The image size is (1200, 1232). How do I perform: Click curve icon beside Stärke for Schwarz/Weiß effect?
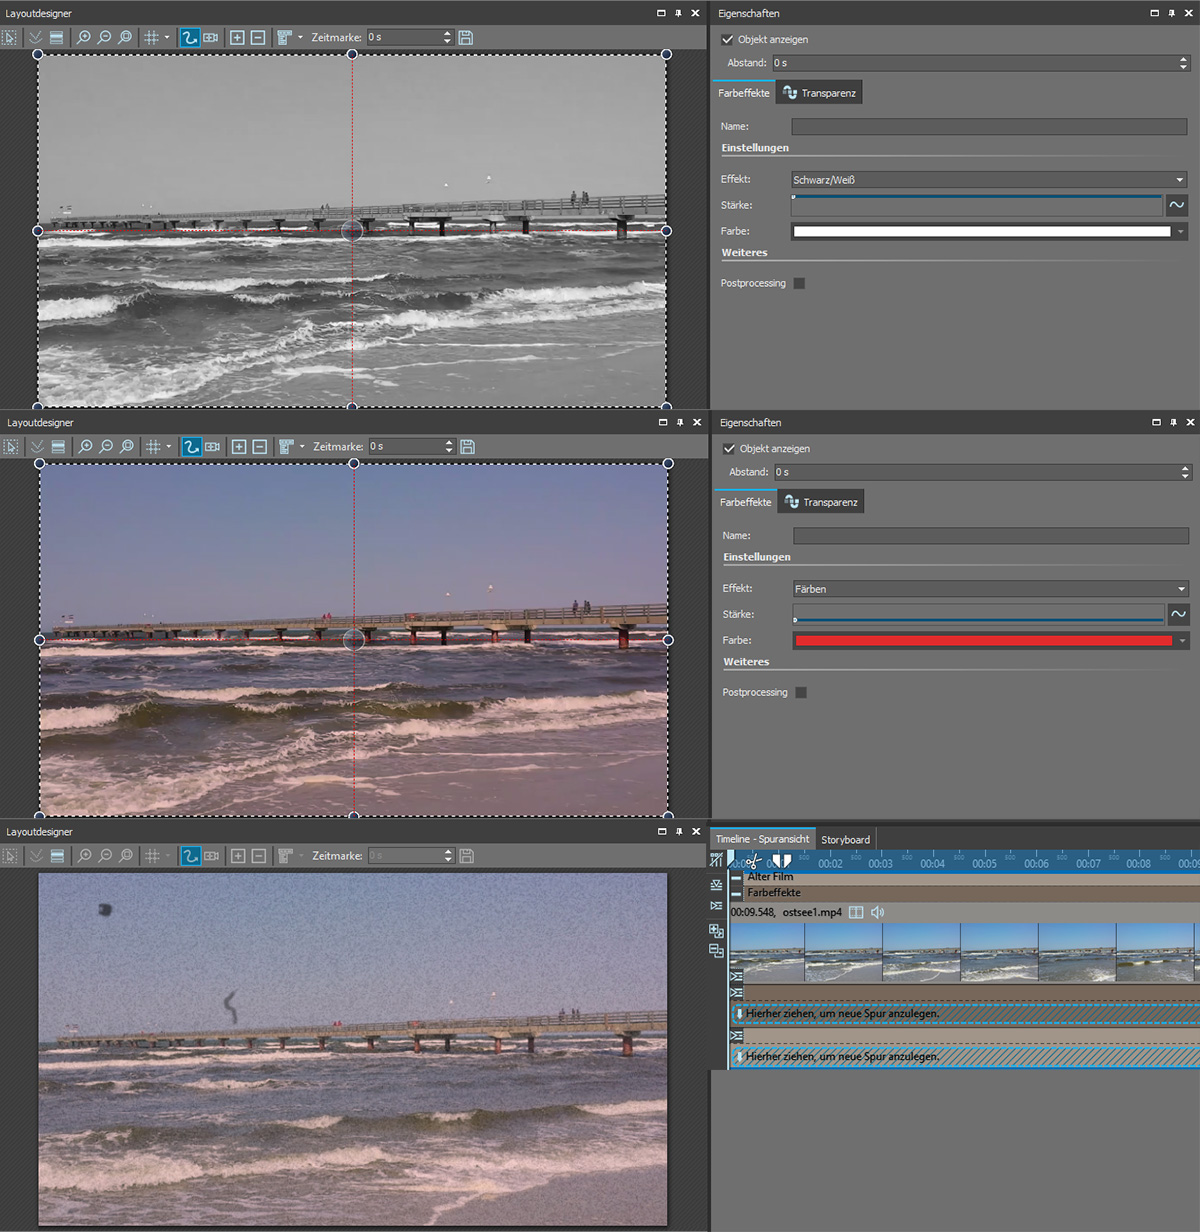coord(1177,205)
